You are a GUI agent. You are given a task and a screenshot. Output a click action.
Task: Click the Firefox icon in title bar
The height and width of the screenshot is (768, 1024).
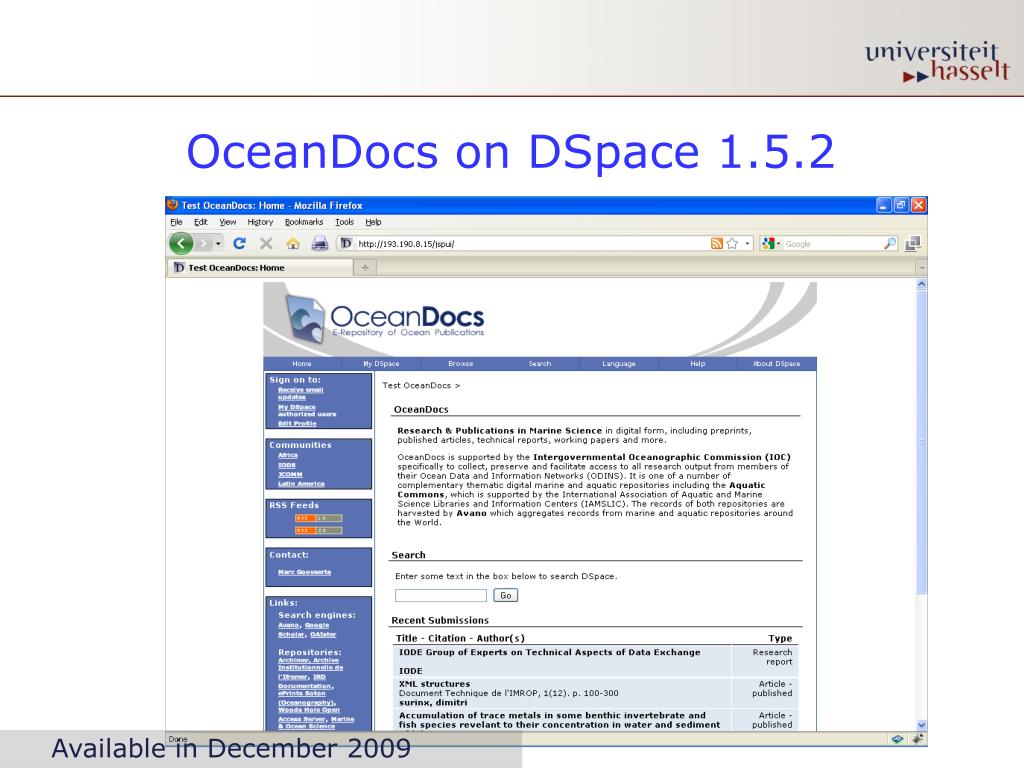tap(173, 204)
